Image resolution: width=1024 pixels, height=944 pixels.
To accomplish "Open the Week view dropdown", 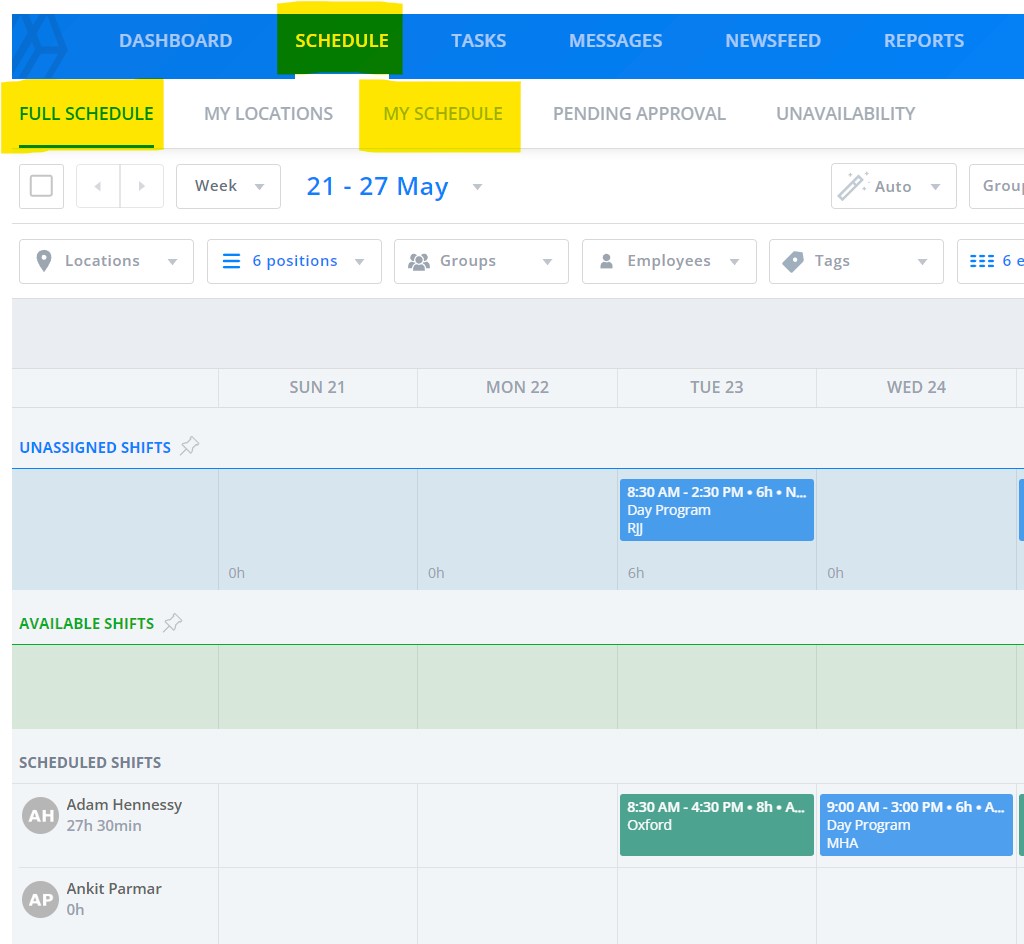I will point(229,186).
